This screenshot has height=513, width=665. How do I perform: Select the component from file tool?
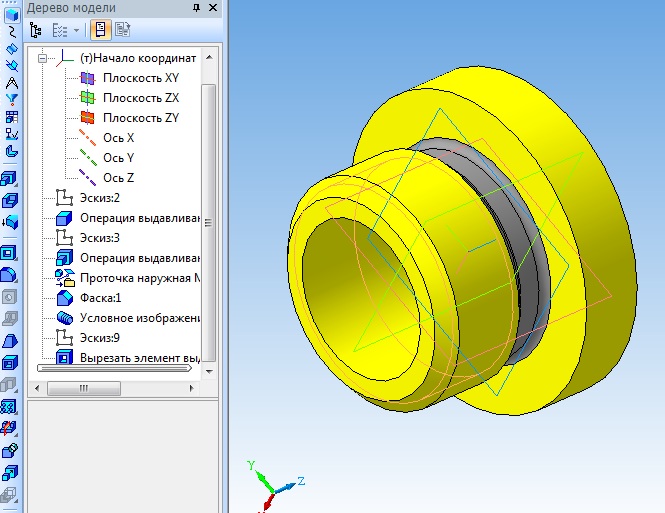click(x=9, y=222)
